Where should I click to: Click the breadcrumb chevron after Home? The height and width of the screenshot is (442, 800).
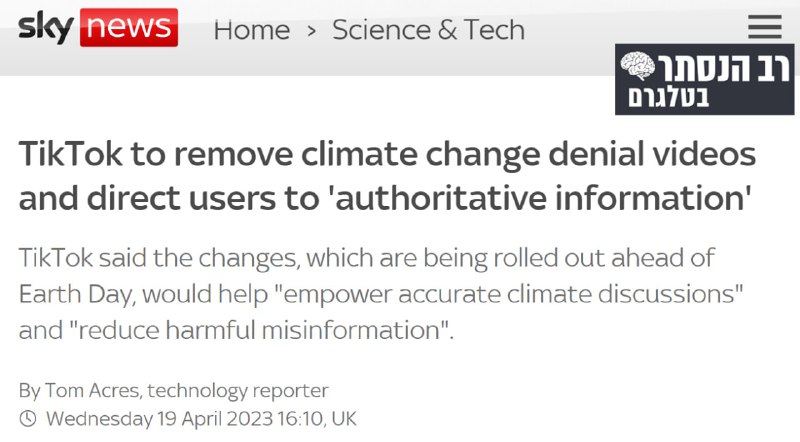click(311, 31)
